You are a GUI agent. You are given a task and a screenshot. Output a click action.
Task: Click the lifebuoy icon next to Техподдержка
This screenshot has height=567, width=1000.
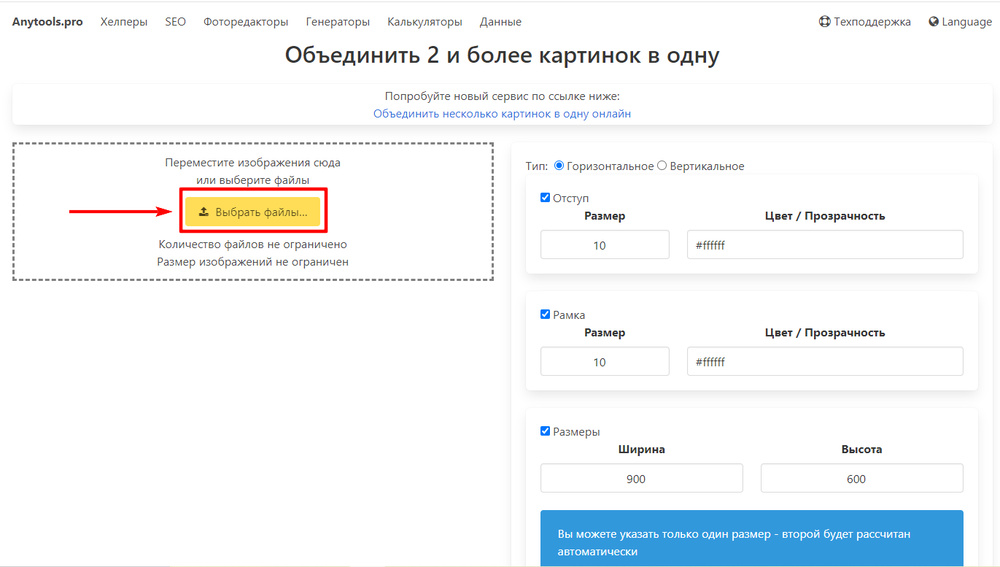824,22
